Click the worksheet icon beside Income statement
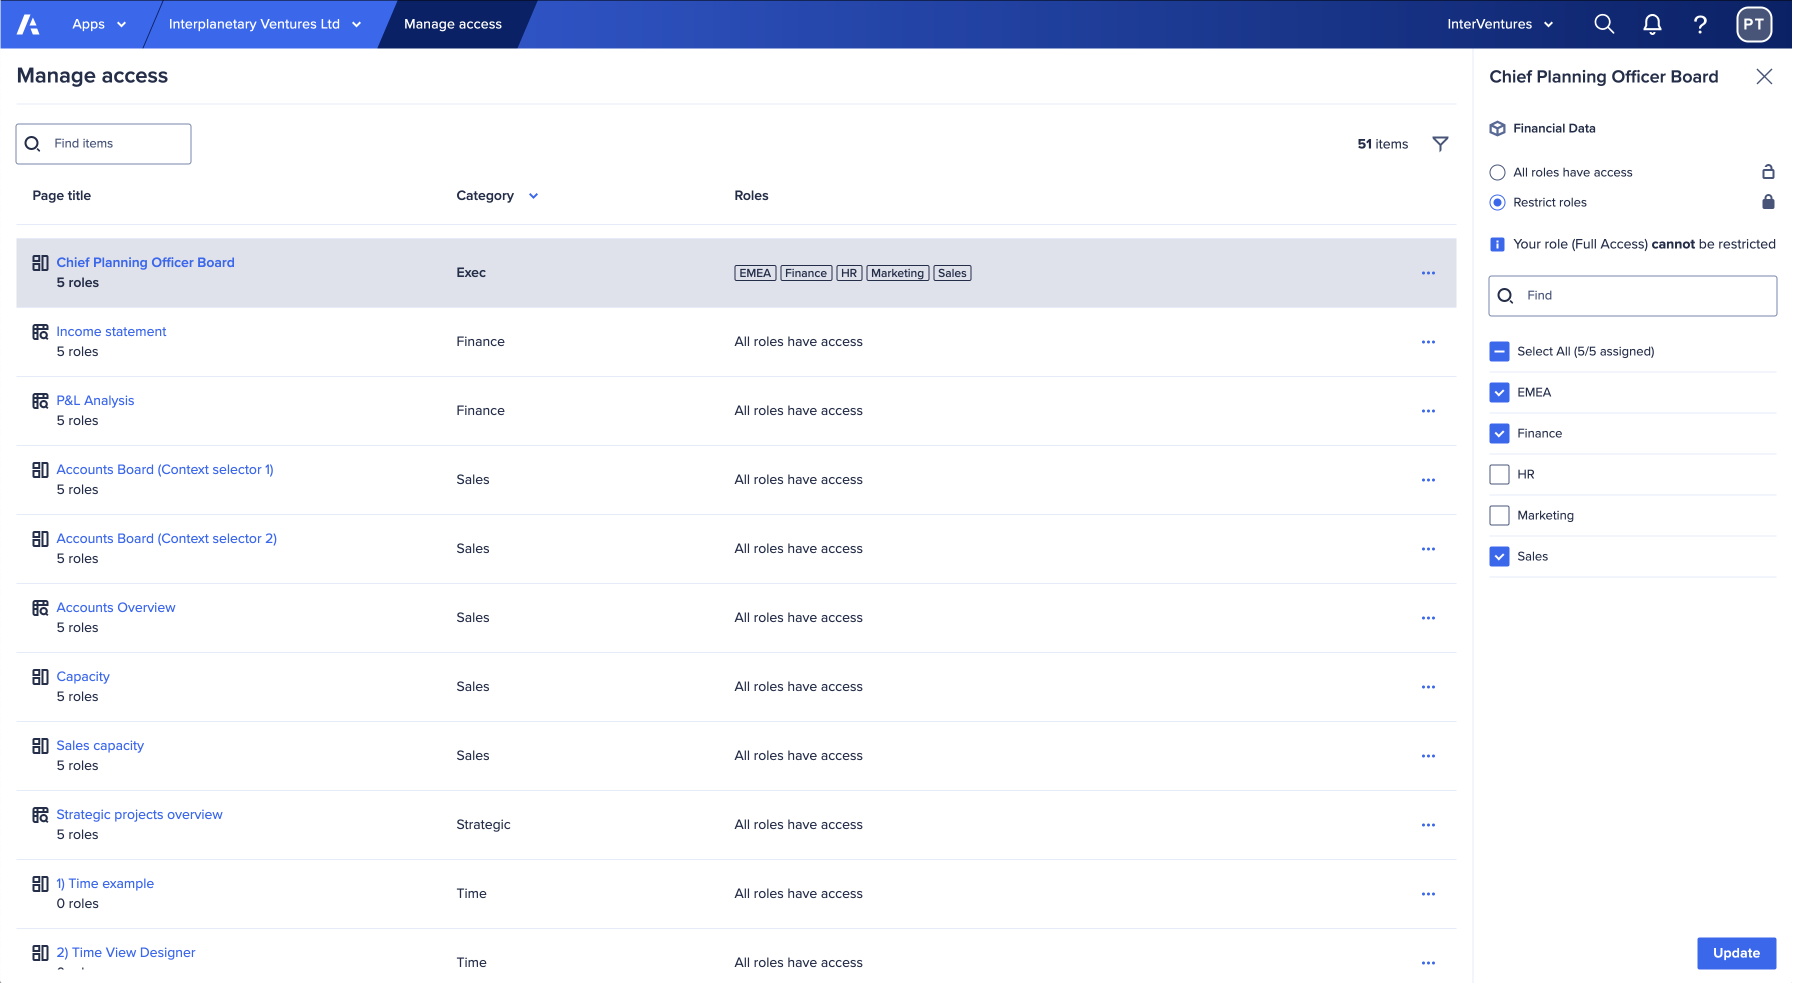 pos(40,331)
